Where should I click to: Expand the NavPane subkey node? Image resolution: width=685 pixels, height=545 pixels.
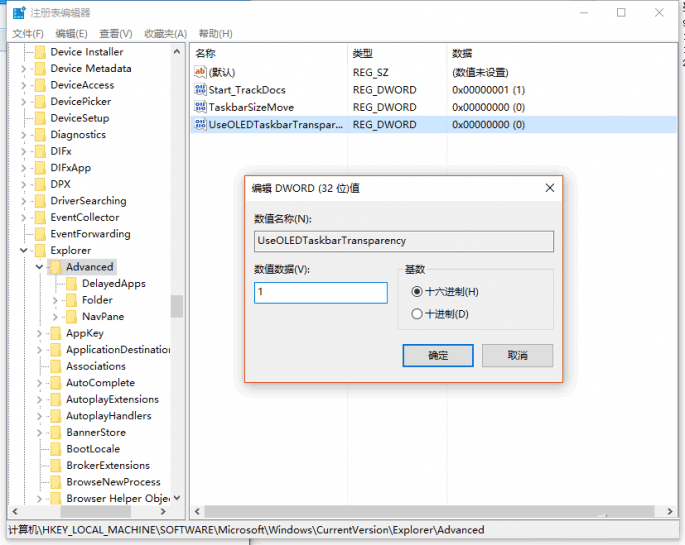(x=55, y=317)
